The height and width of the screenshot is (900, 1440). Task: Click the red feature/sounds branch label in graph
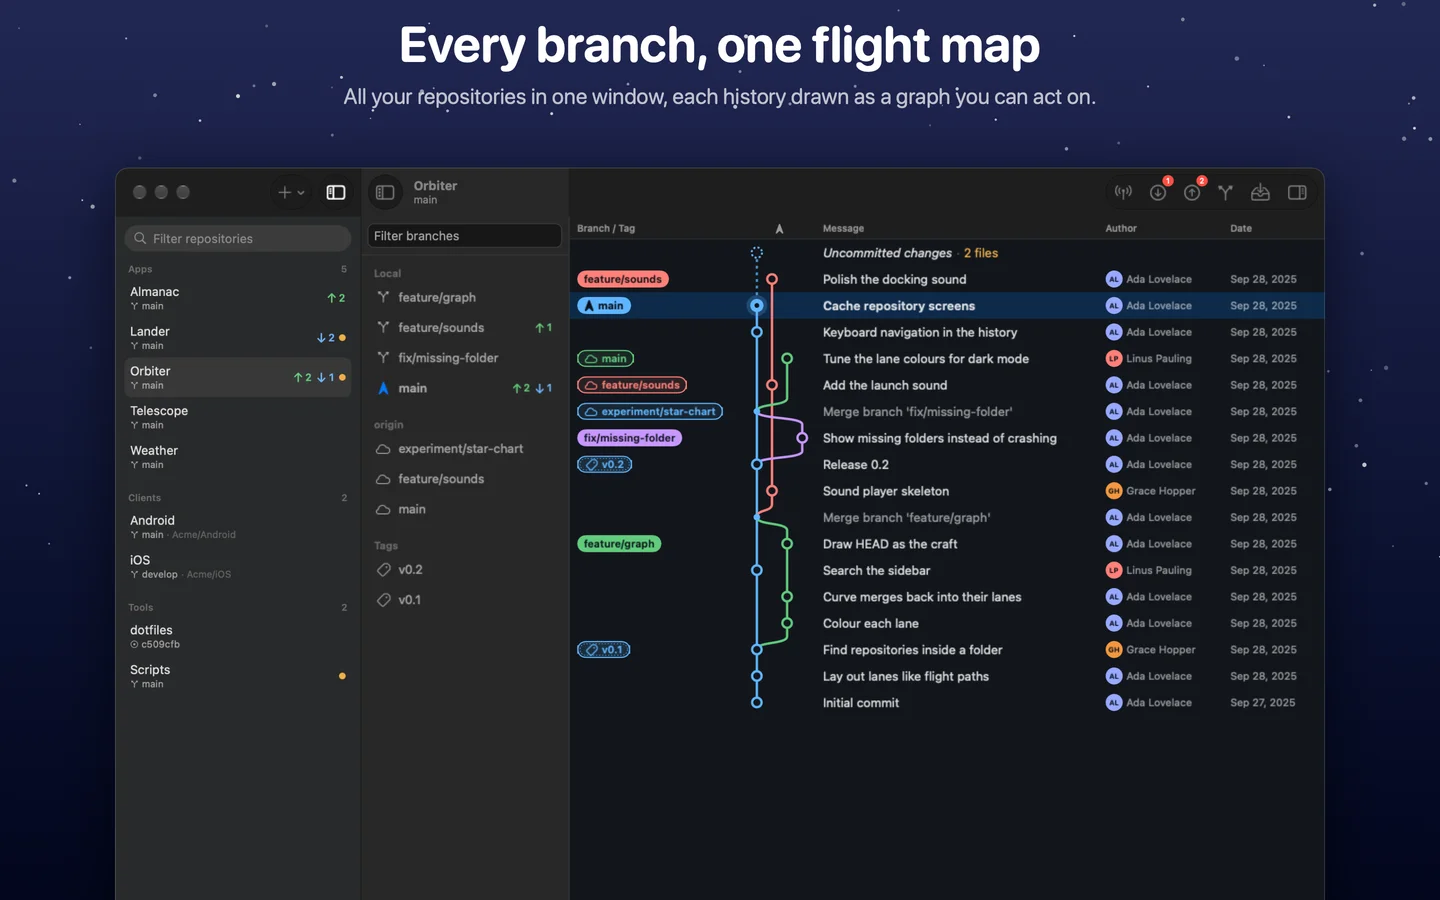point(623,279)
